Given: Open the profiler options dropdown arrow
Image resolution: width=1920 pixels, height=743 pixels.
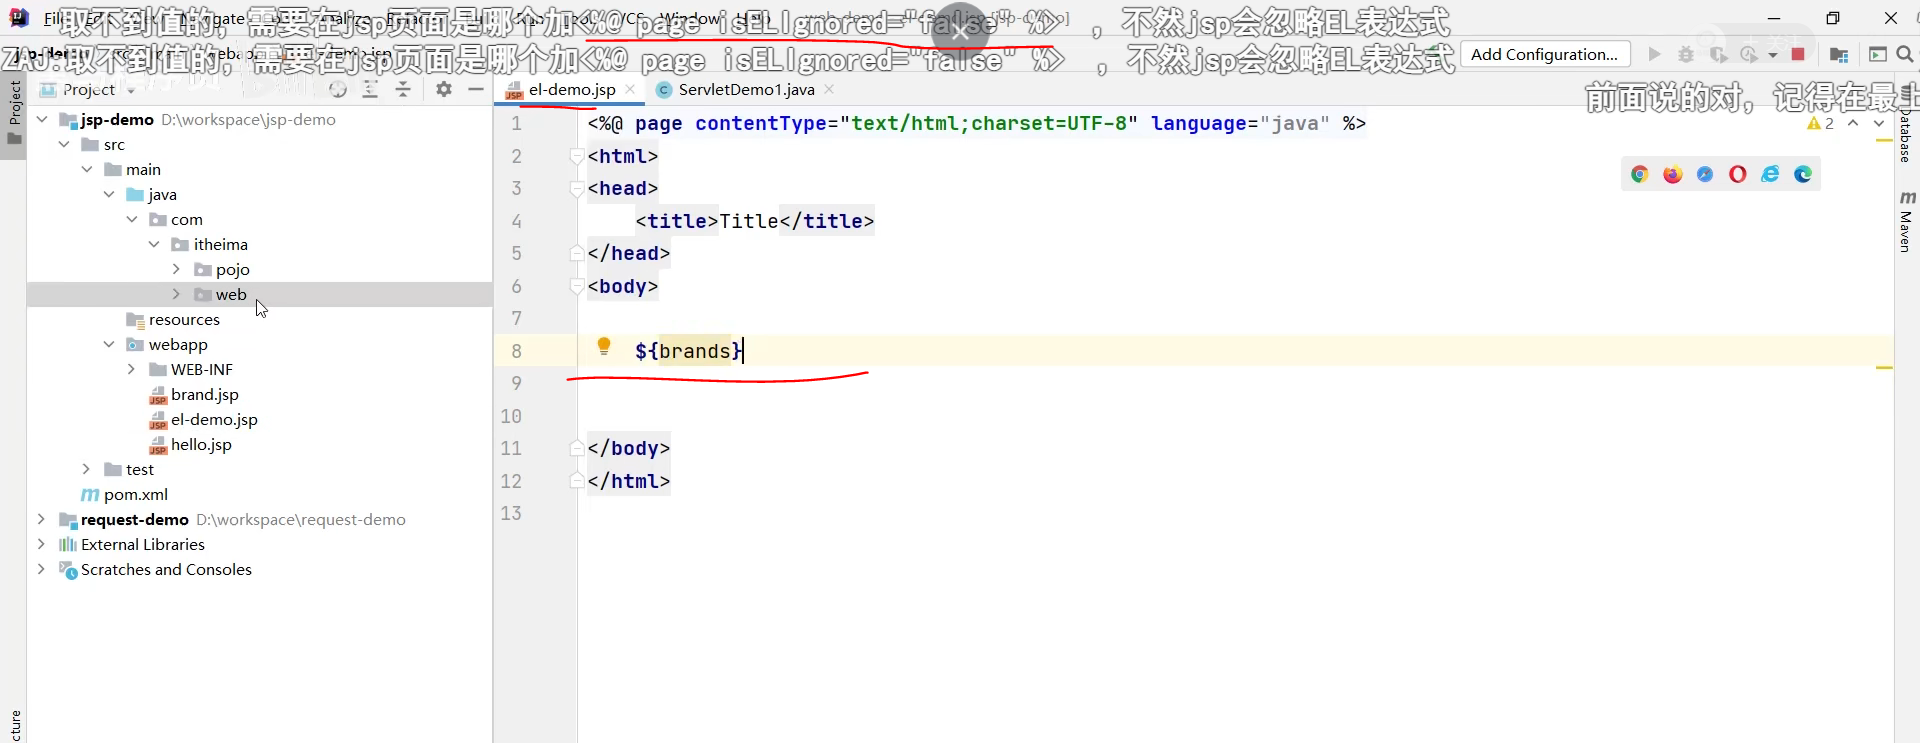Looking at the screenshot, I should tap(1773, 55).
